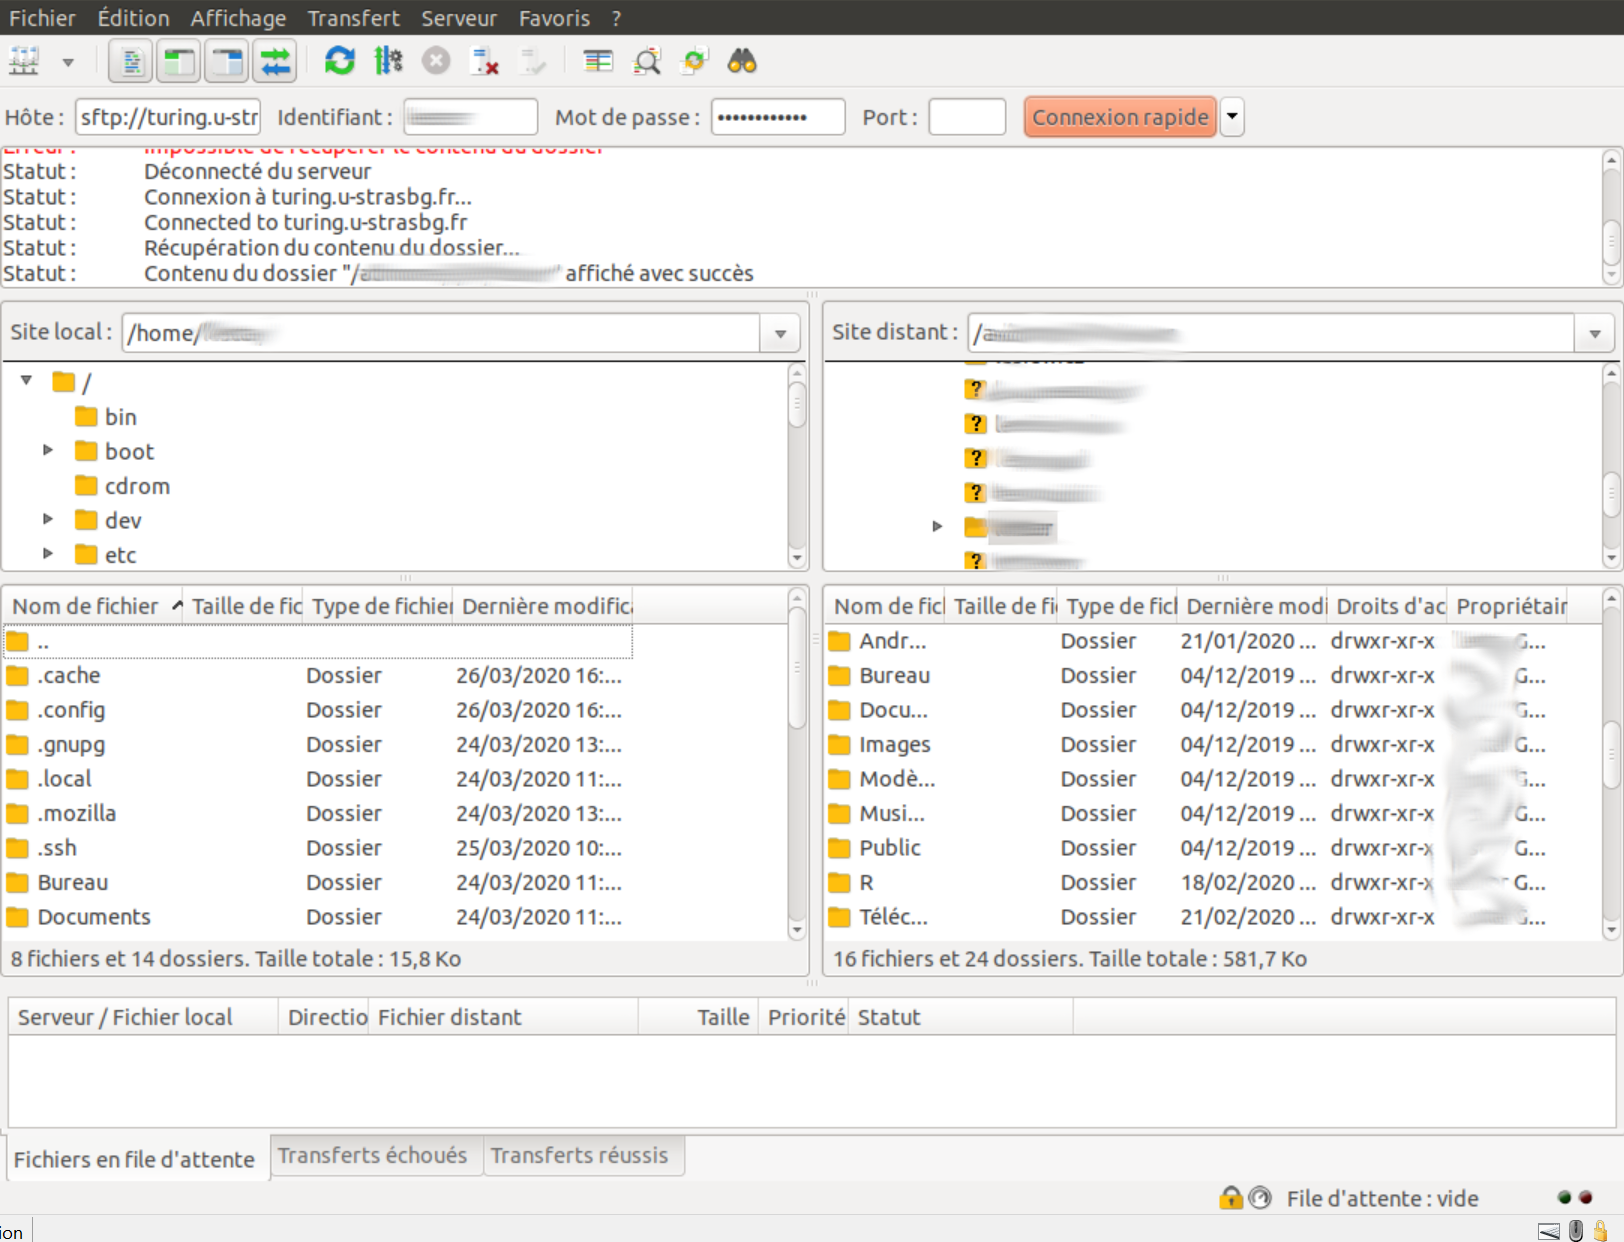Toggle the transfer queue display
The width and height of the screenshot is (1624, 1242).
(x=276, y=62)
